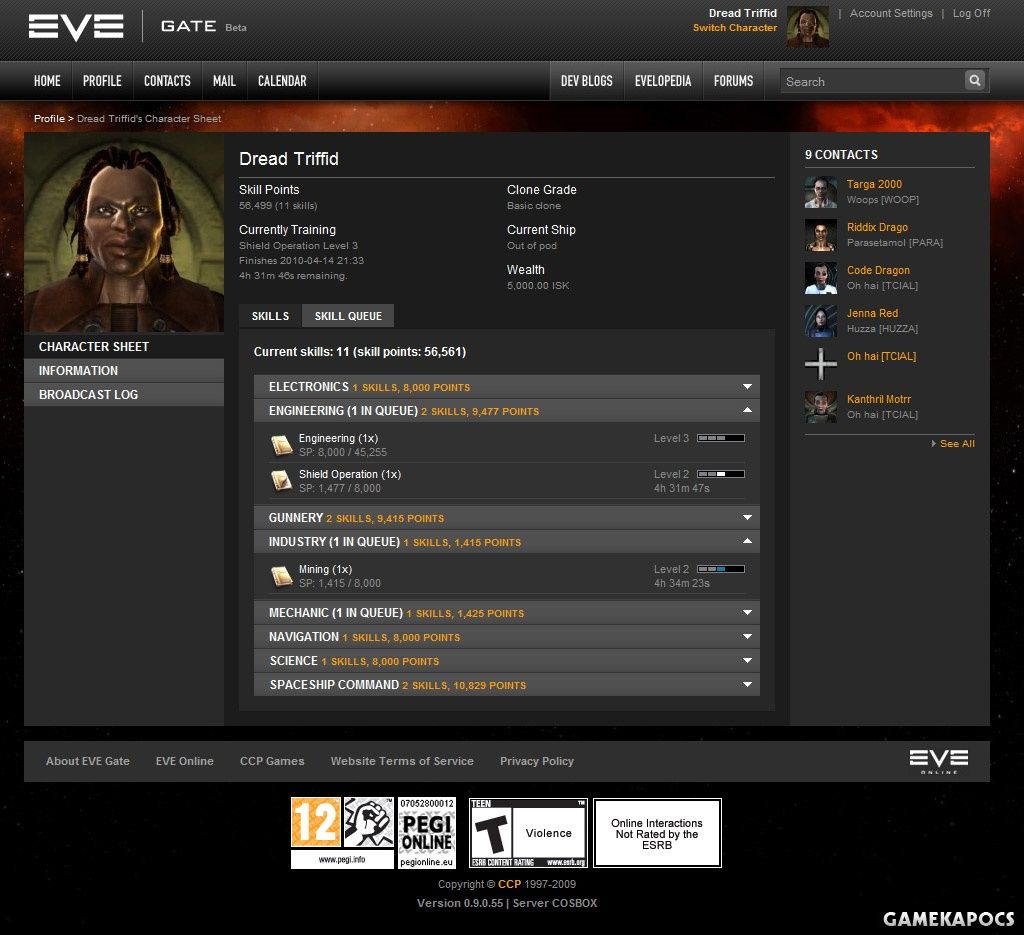Click the large Dread Triffid character portrait
Image resolution: width=1024 pixels, height=935 pixels.
tap(124, 232)
